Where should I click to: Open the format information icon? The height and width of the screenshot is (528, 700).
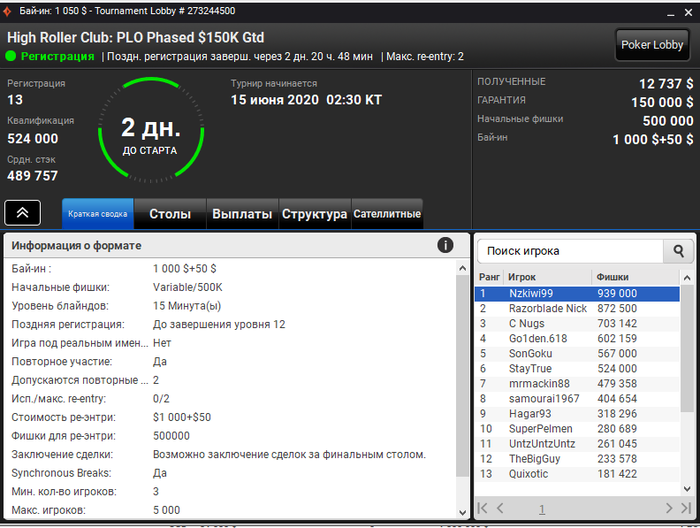(x=445, y=245)
